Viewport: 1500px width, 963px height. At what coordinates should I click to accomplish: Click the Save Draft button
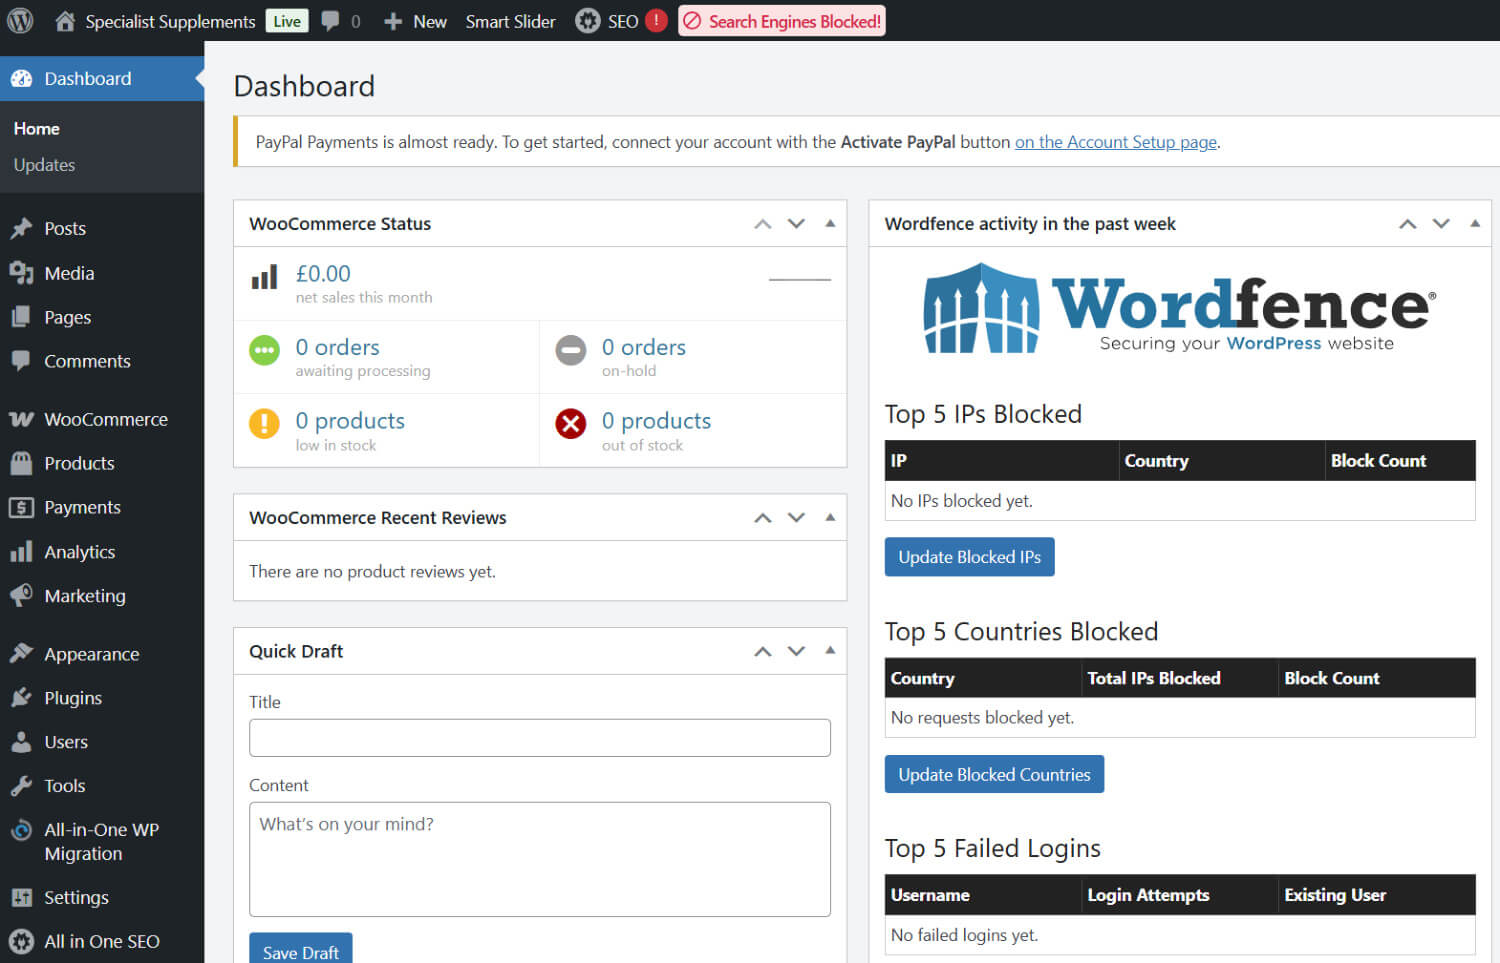pyautogui.click(x=300, y=952)
